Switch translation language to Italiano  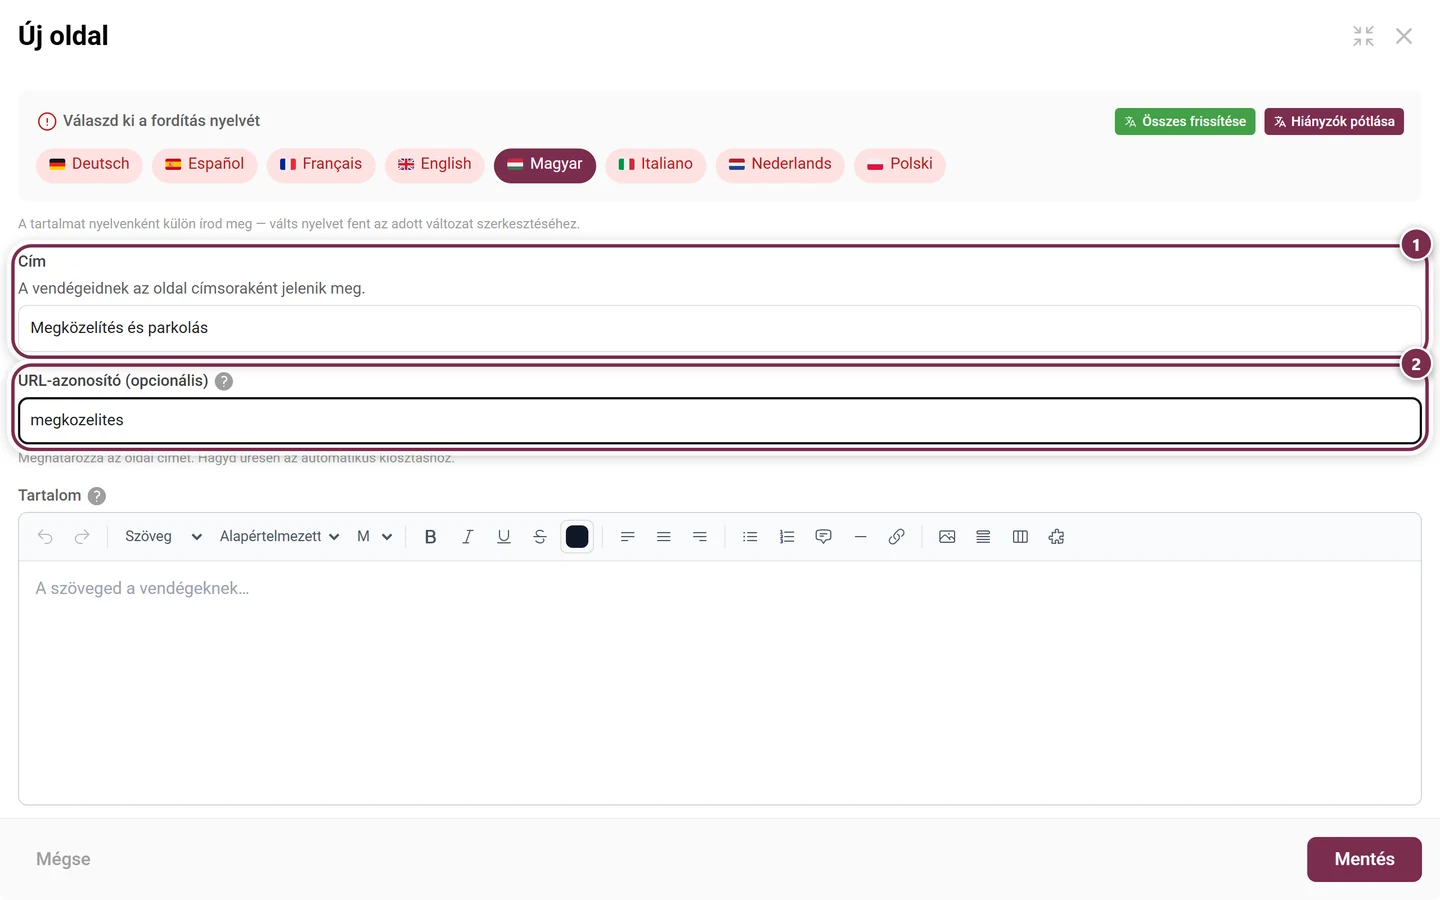(656, 164)
